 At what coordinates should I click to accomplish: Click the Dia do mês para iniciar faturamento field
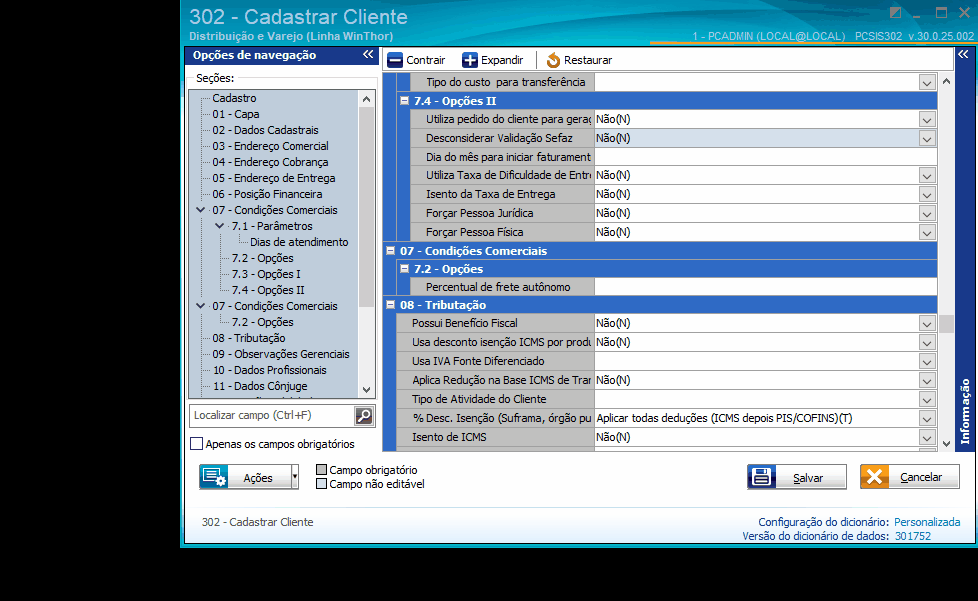[765, 156]
